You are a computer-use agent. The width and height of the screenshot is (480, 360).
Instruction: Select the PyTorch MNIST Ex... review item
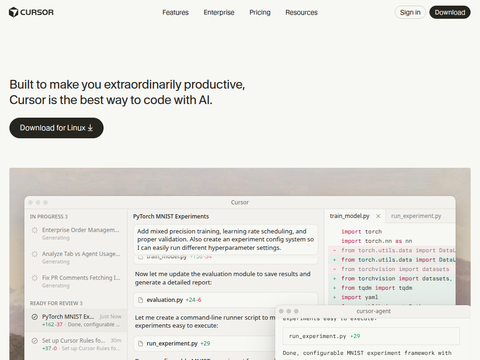tap(76, 320)
